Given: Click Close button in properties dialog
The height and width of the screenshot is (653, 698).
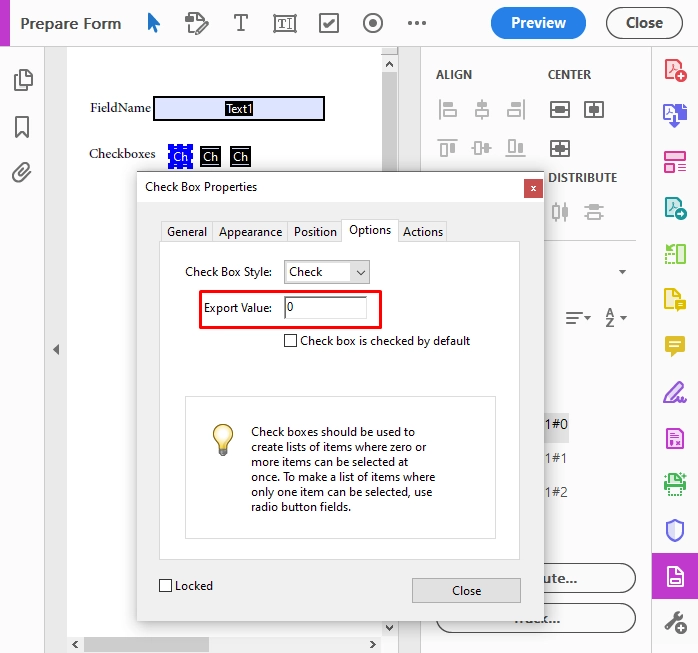Looking at the screenshot, I should 466,590.
